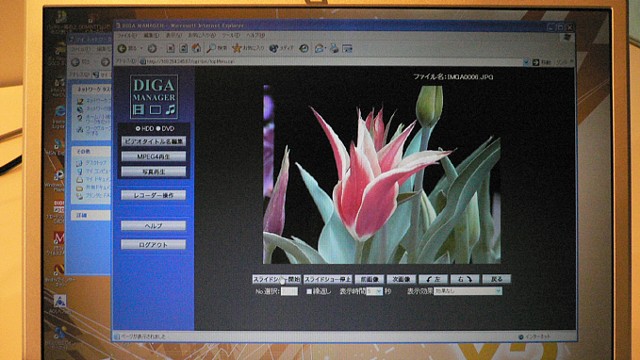Open the red M desktop icon
This screenshot has height=360, width=640.
(60, 238)
